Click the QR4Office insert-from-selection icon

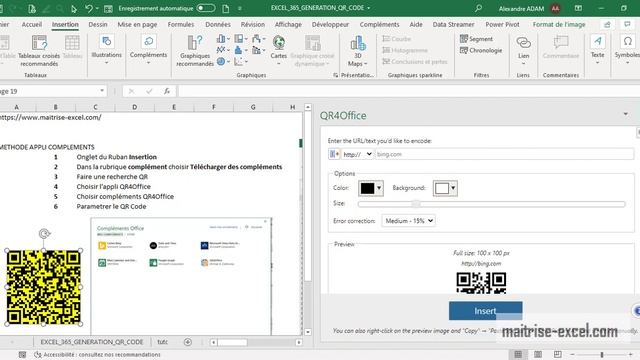(334, 154)
